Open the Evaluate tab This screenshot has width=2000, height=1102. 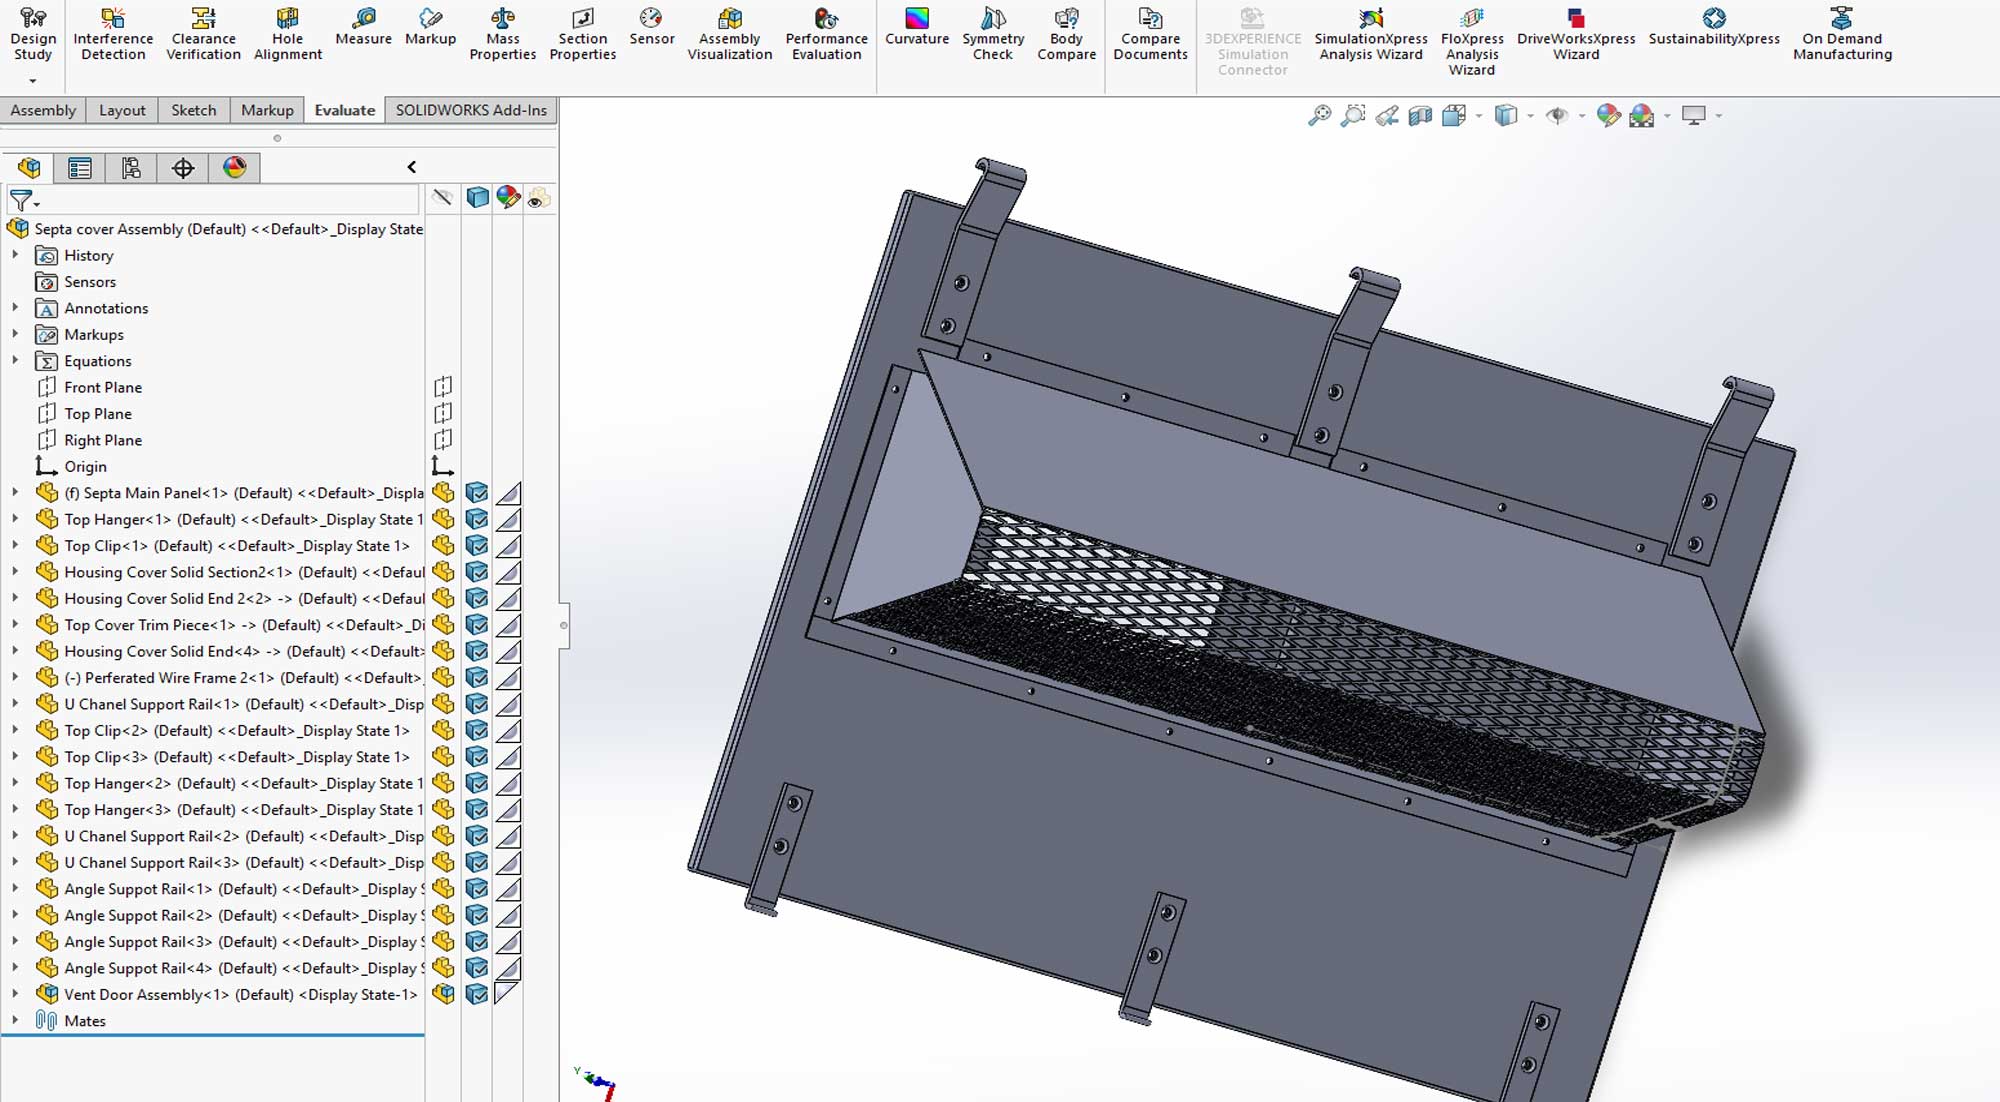[345, 110]
